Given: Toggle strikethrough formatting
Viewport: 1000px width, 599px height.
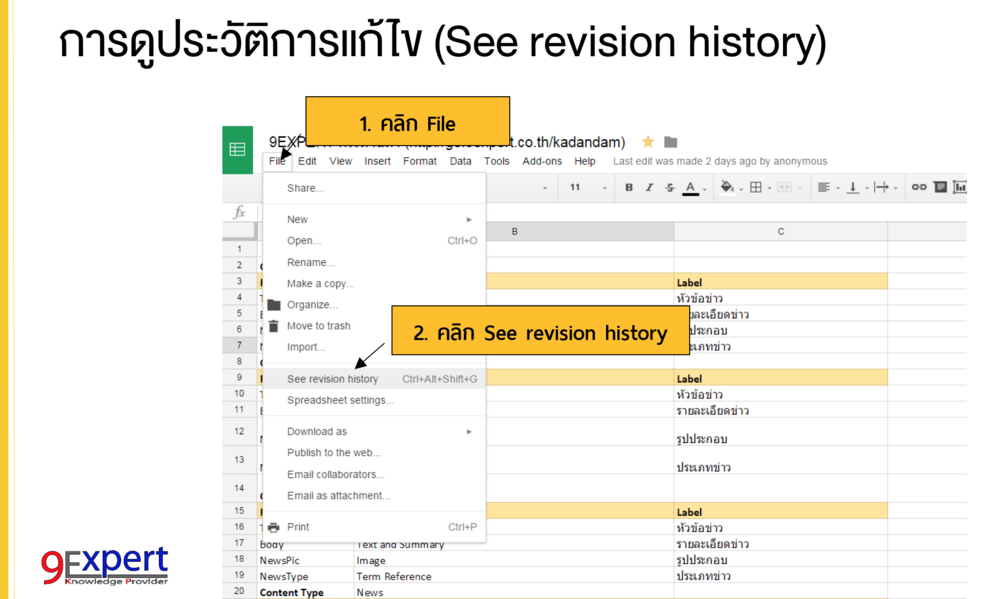Looking at the screenshot, I should [x=668, y=187].
